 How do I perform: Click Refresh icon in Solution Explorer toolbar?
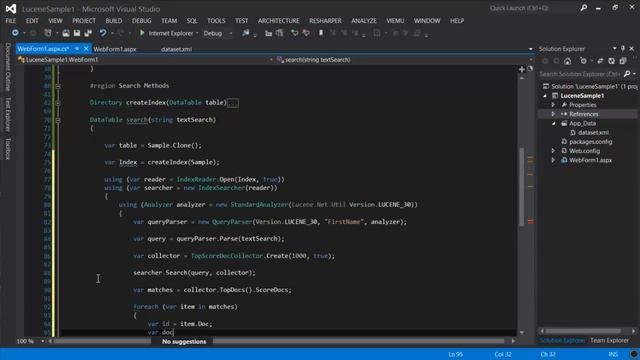pos(611,61)
